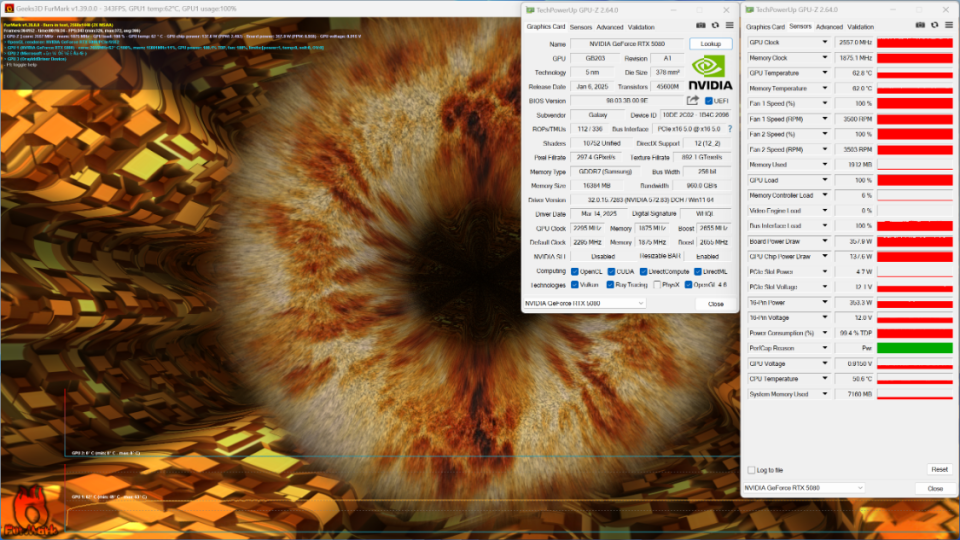This screenshot has height=540, width=960.
Task: Click Video Engine Load 0 % value
Action: pos(855,211)
